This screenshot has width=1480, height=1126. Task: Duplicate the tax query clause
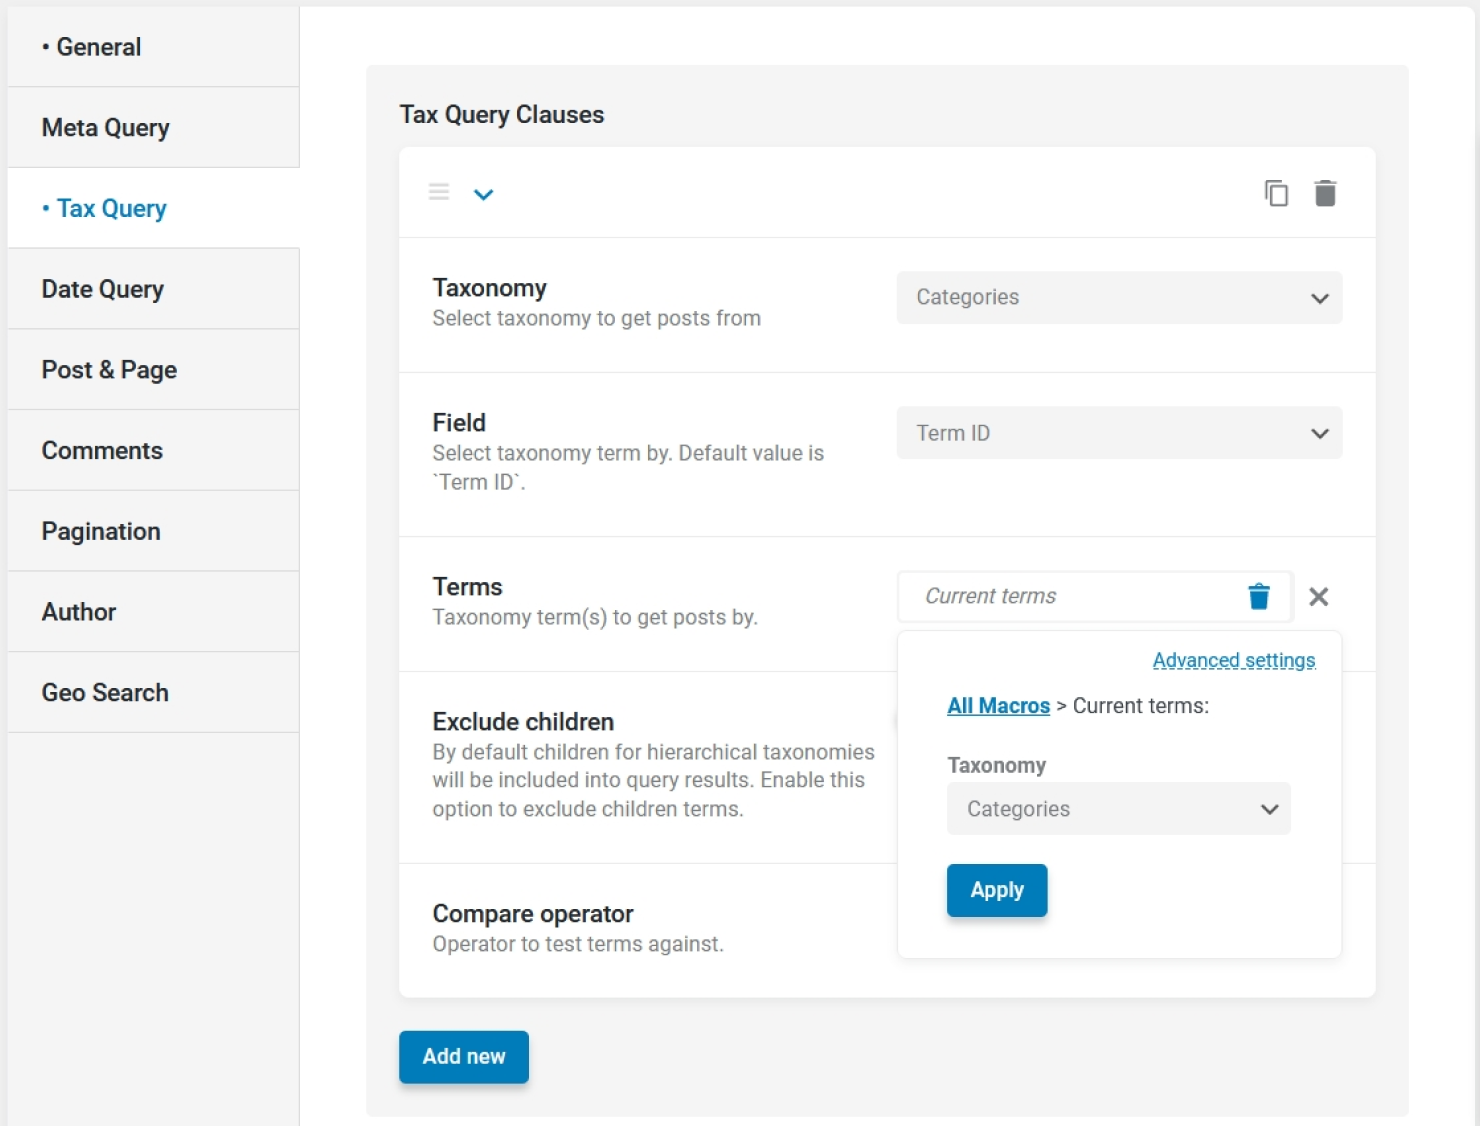point(1276,193)
